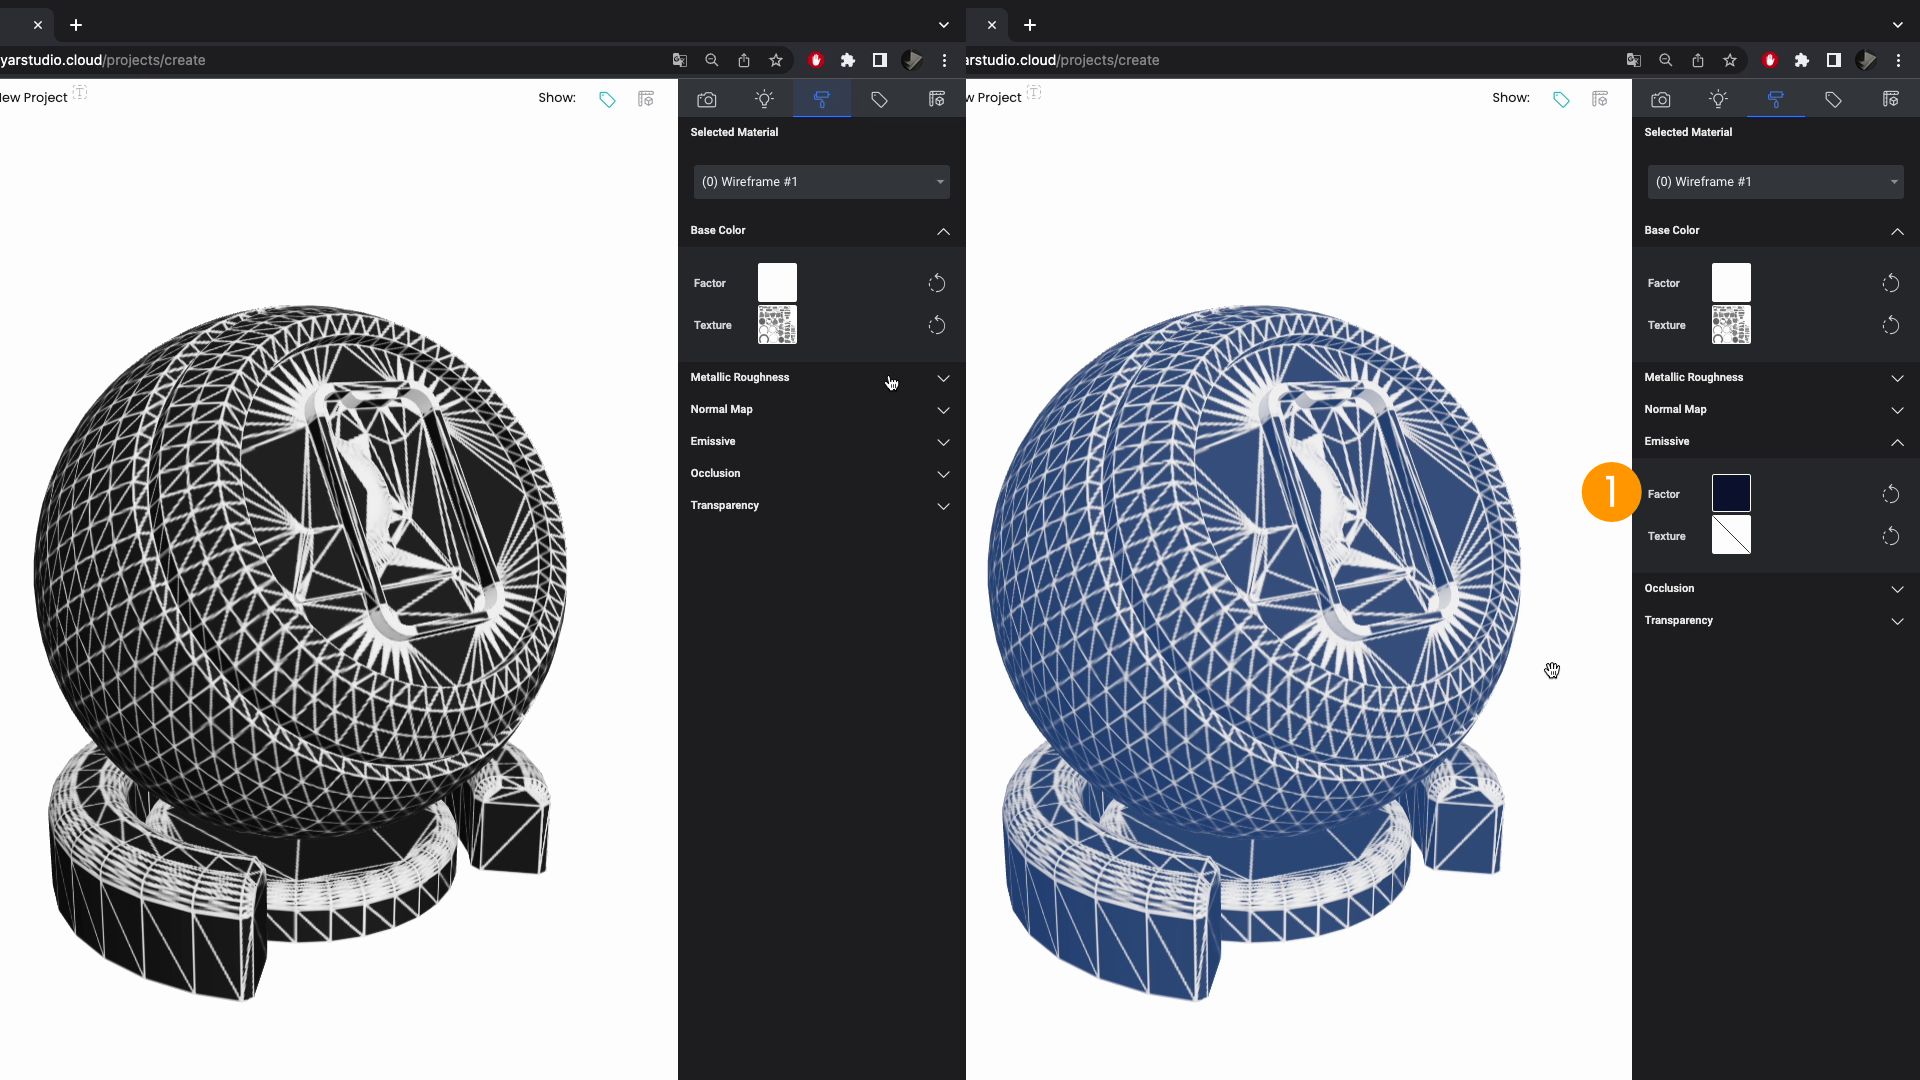Viewport: 1920px width, 1080px height.
Task: Expand the Normal Map section
Action: [942, 410]
